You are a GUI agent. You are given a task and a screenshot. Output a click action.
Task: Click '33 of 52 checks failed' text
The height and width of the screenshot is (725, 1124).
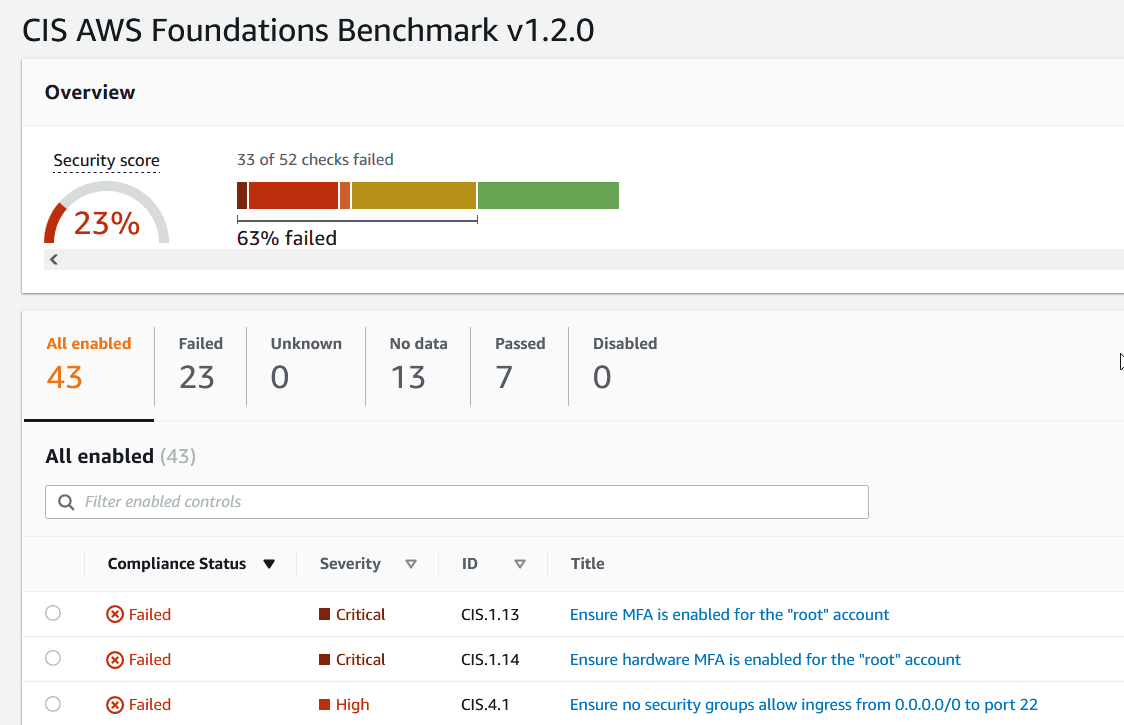click(x=315, y=159)
